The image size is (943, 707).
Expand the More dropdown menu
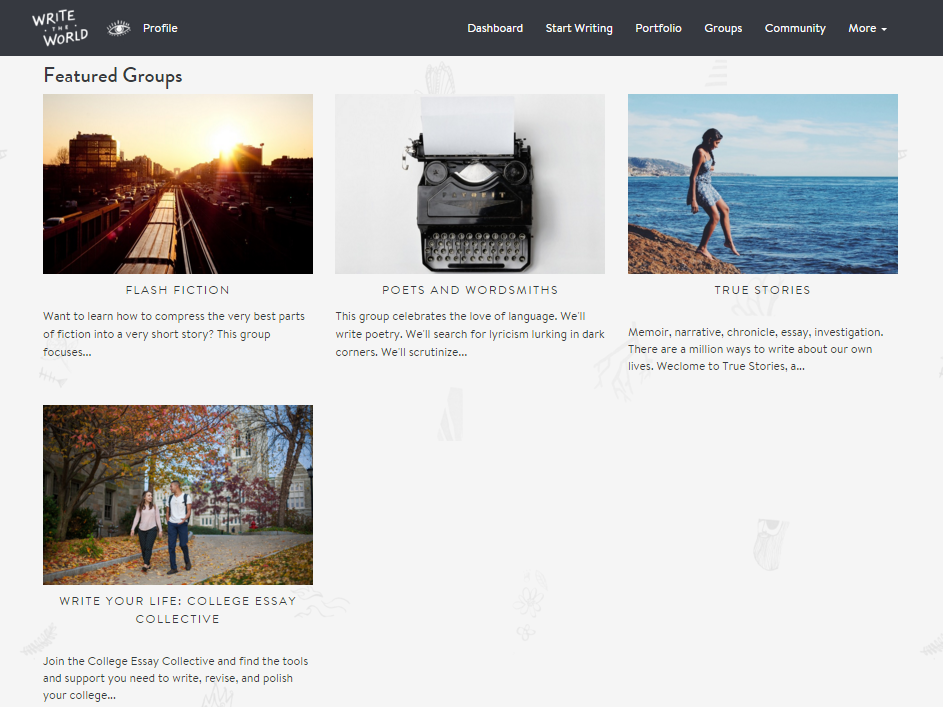pyautogui.click(x=867, y=28)
